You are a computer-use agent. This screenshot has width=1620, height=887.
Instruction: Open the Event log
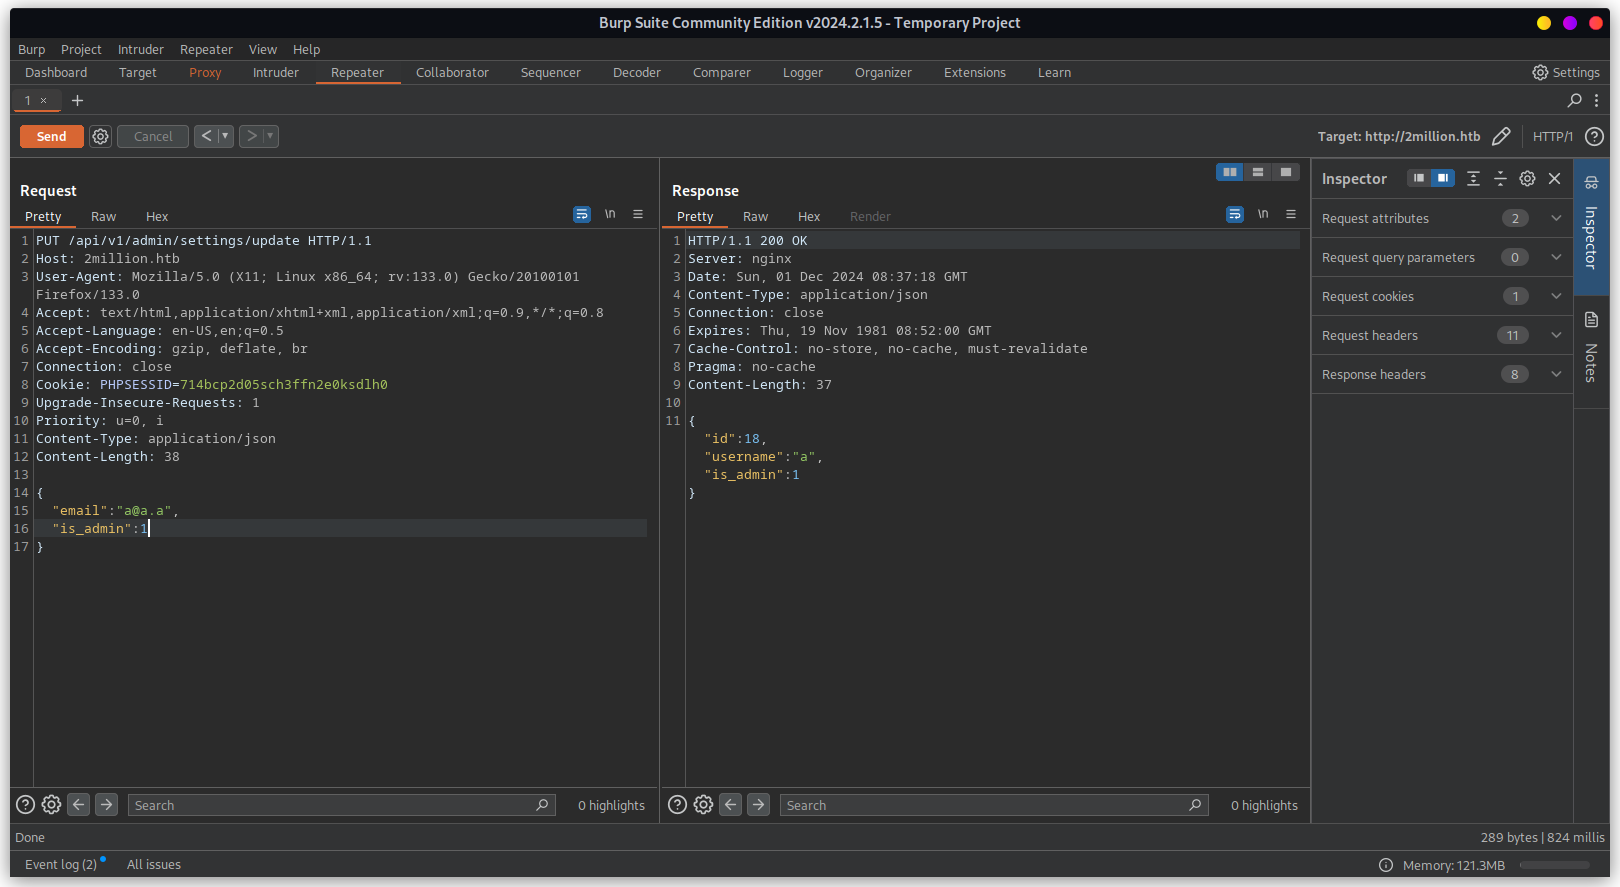(x=61, y=865)
